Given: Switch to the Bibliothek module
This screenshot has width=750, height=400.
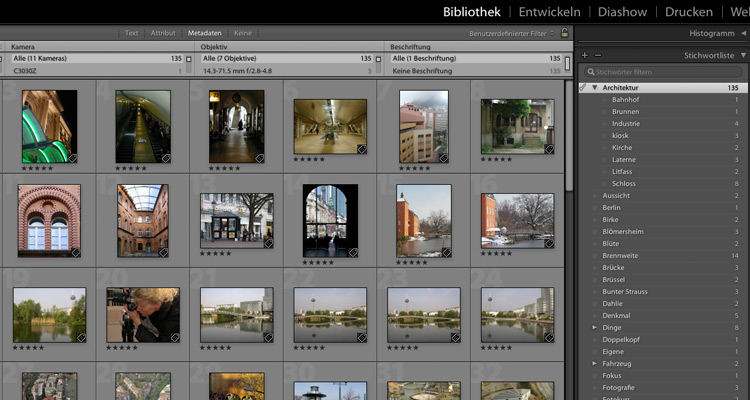Looking at the screenshot, I should point(472,12).
